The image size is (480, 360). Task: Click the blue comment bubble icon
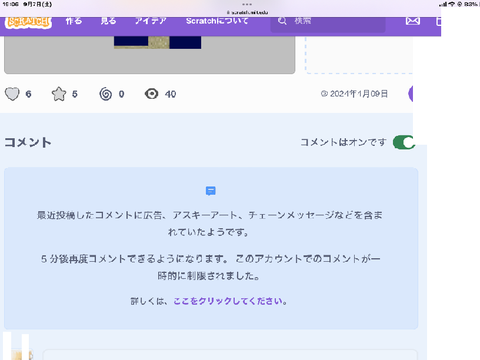point(210,191)
